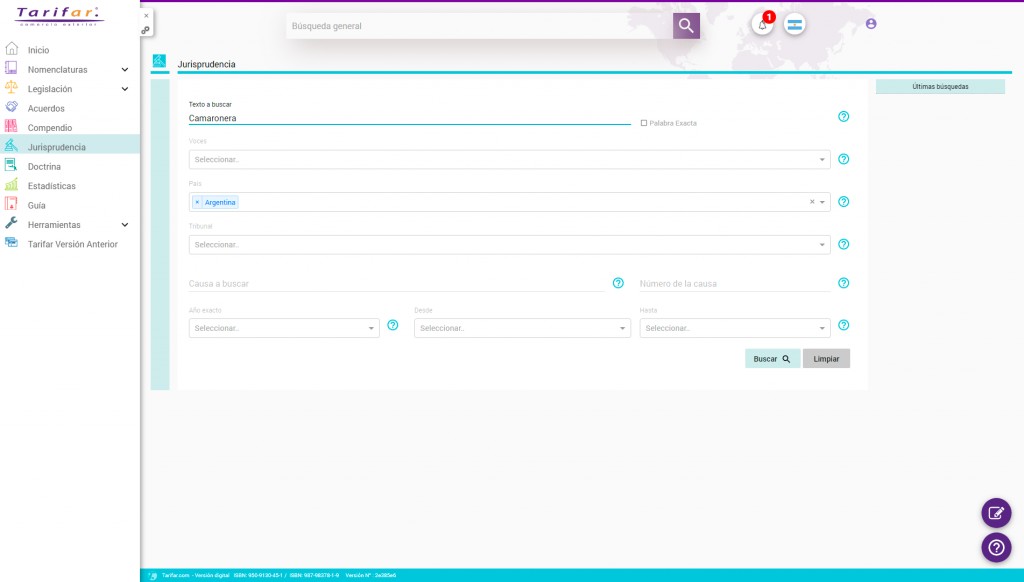Click the Nomenclaturas book icon
This screenshot has width=1024, height=582.
click(11, 68)
